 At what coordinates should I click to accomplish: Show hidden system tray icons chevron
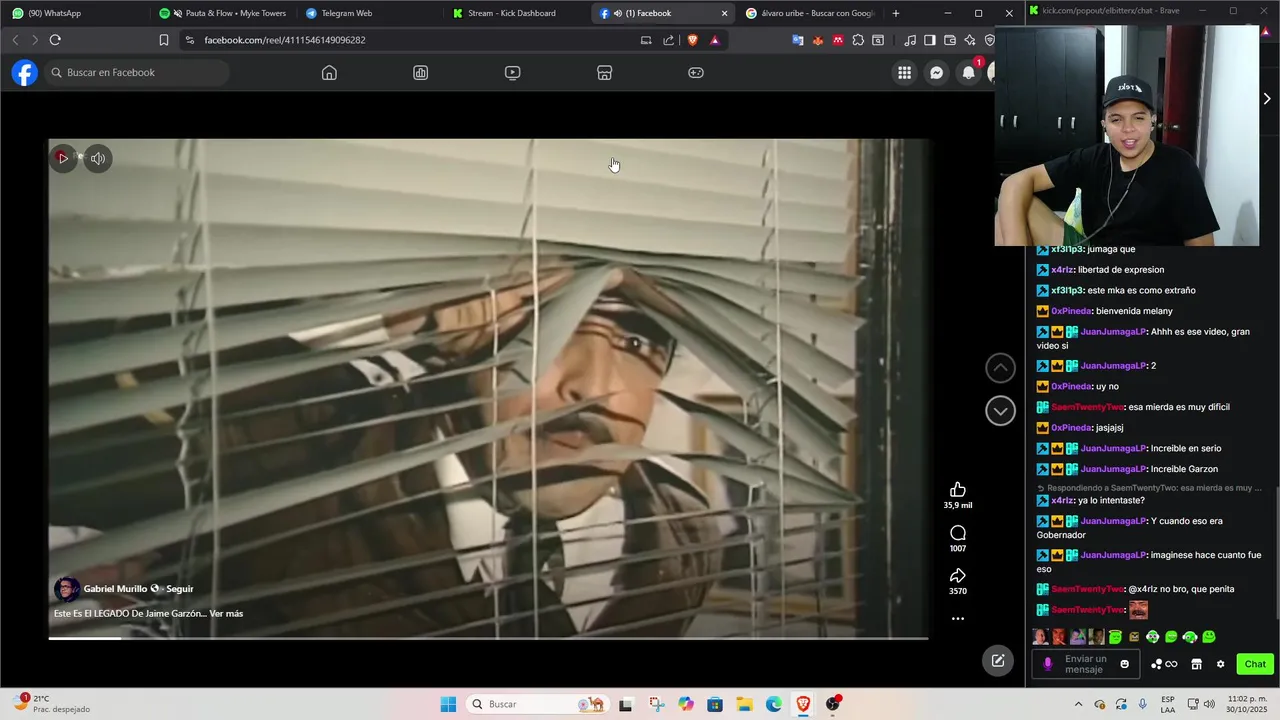(x=1078, y=704)
